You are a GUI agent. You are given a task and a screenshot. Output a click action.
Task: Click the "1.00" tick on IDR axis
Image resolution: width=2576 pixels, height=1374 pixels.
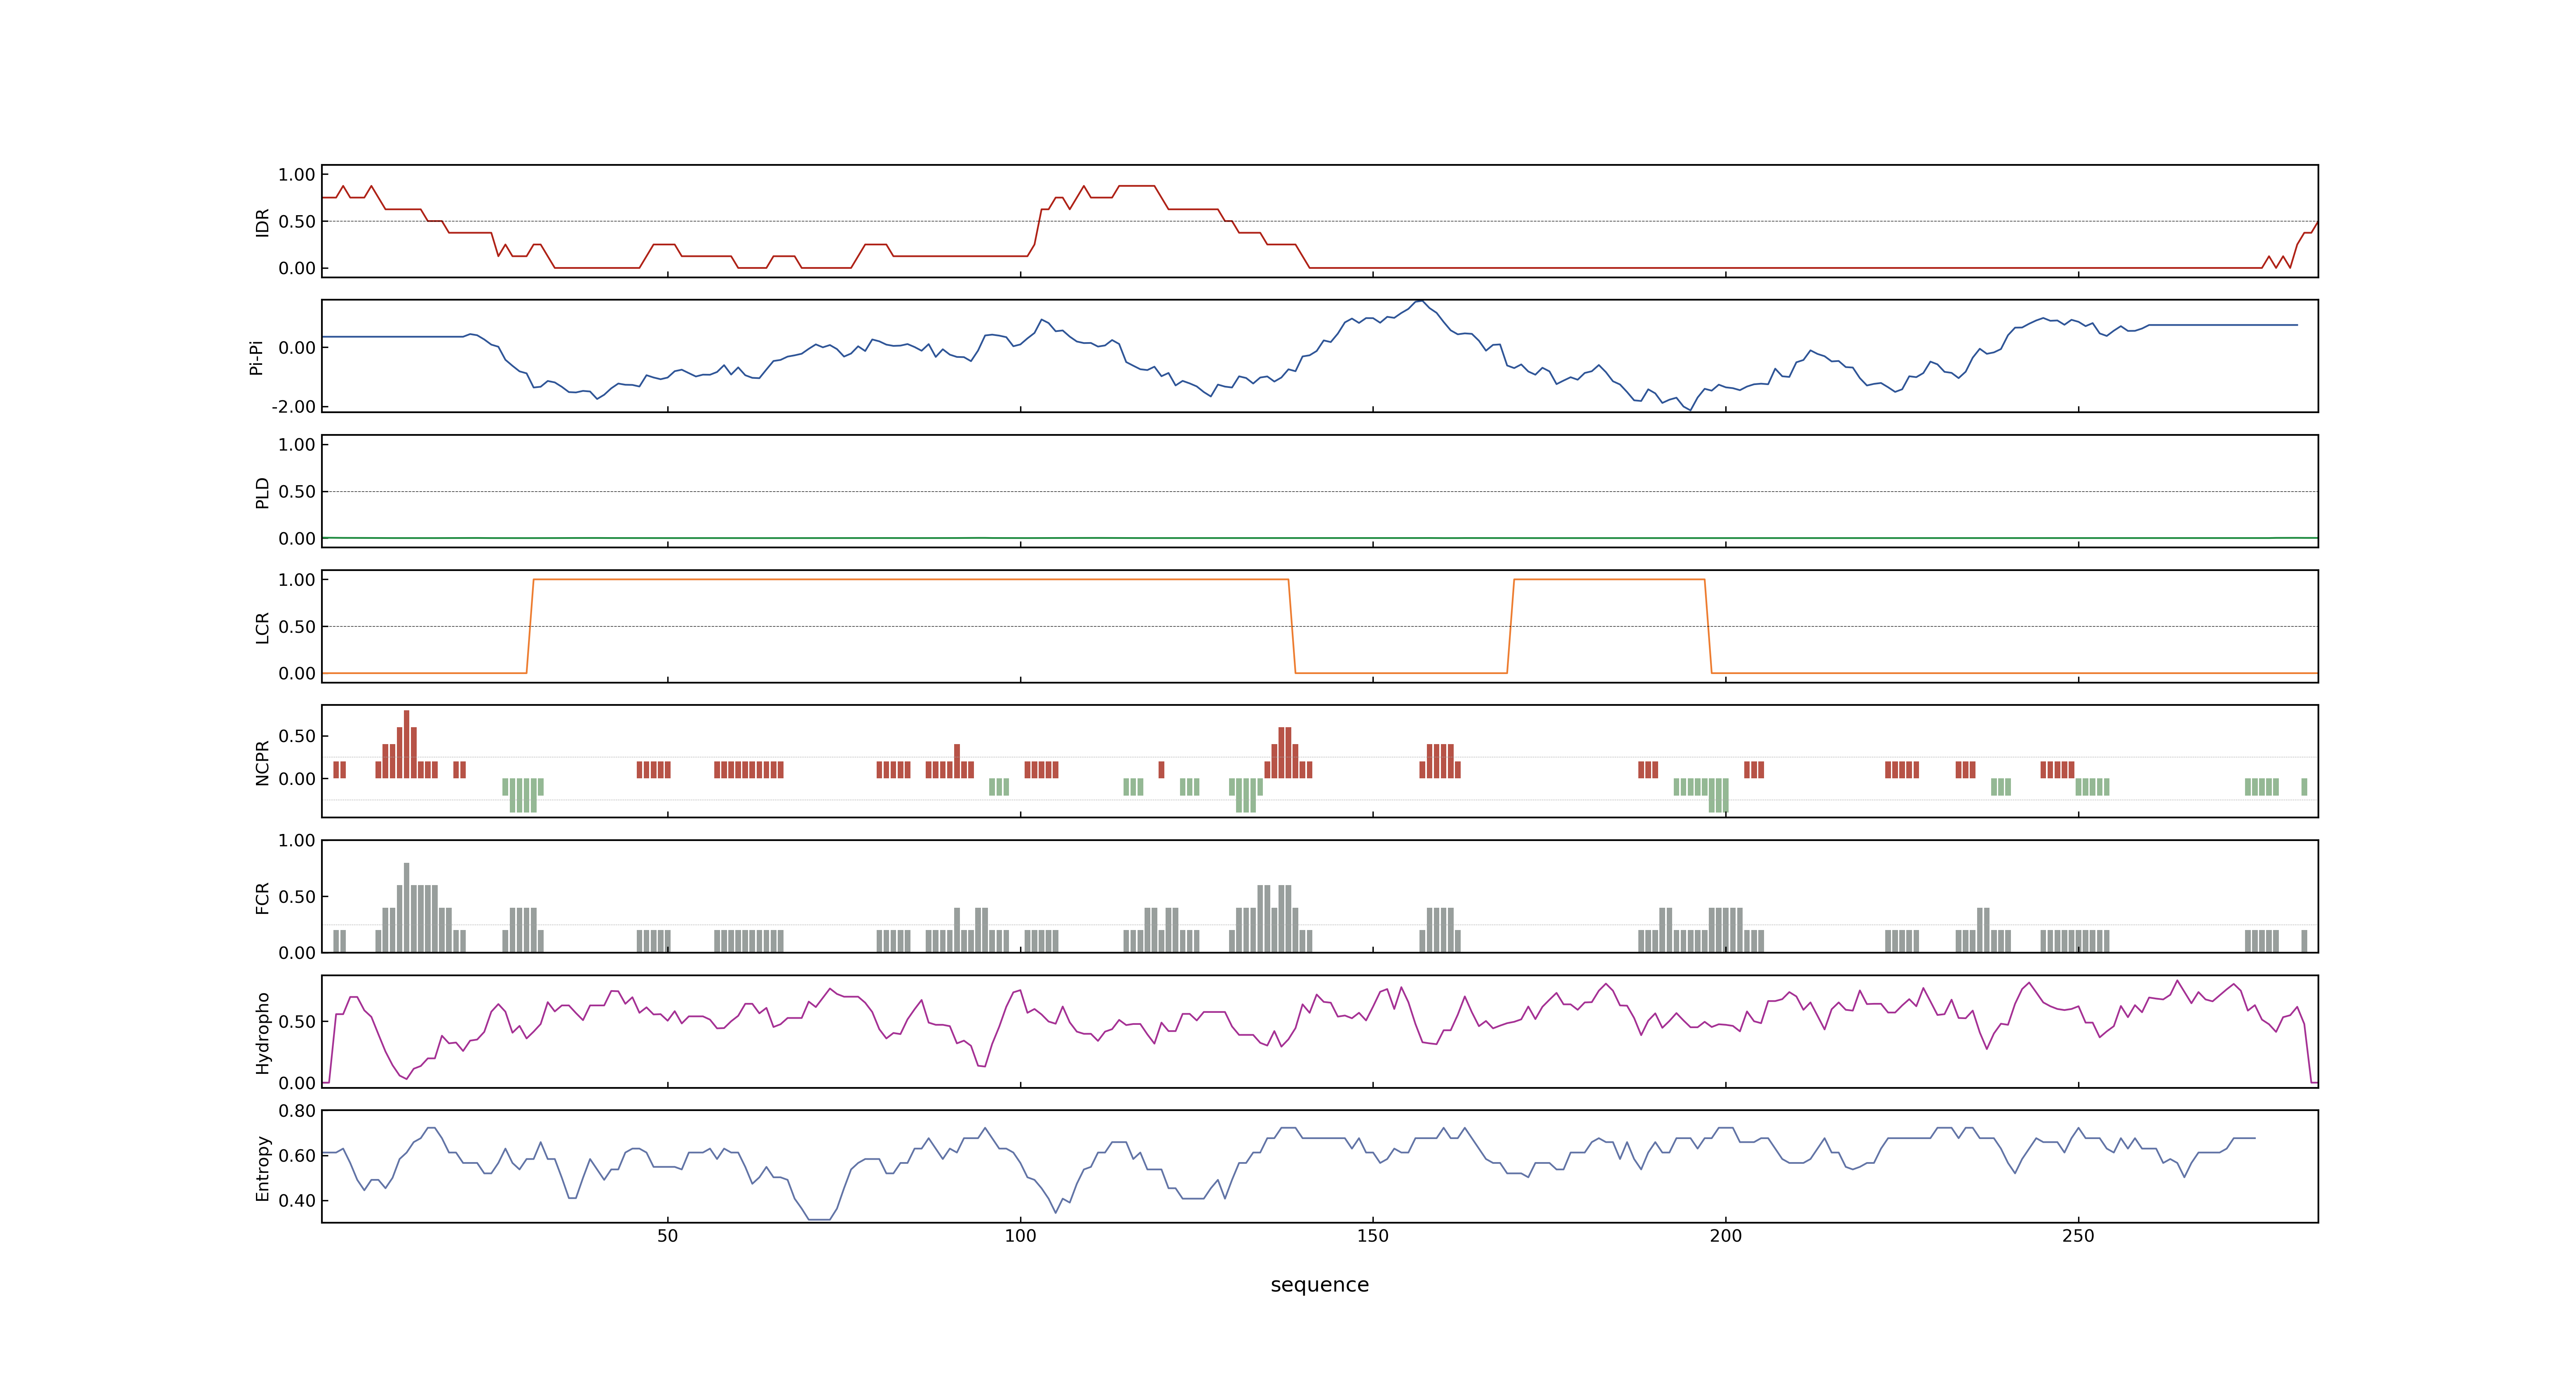(x=297, y=175)
